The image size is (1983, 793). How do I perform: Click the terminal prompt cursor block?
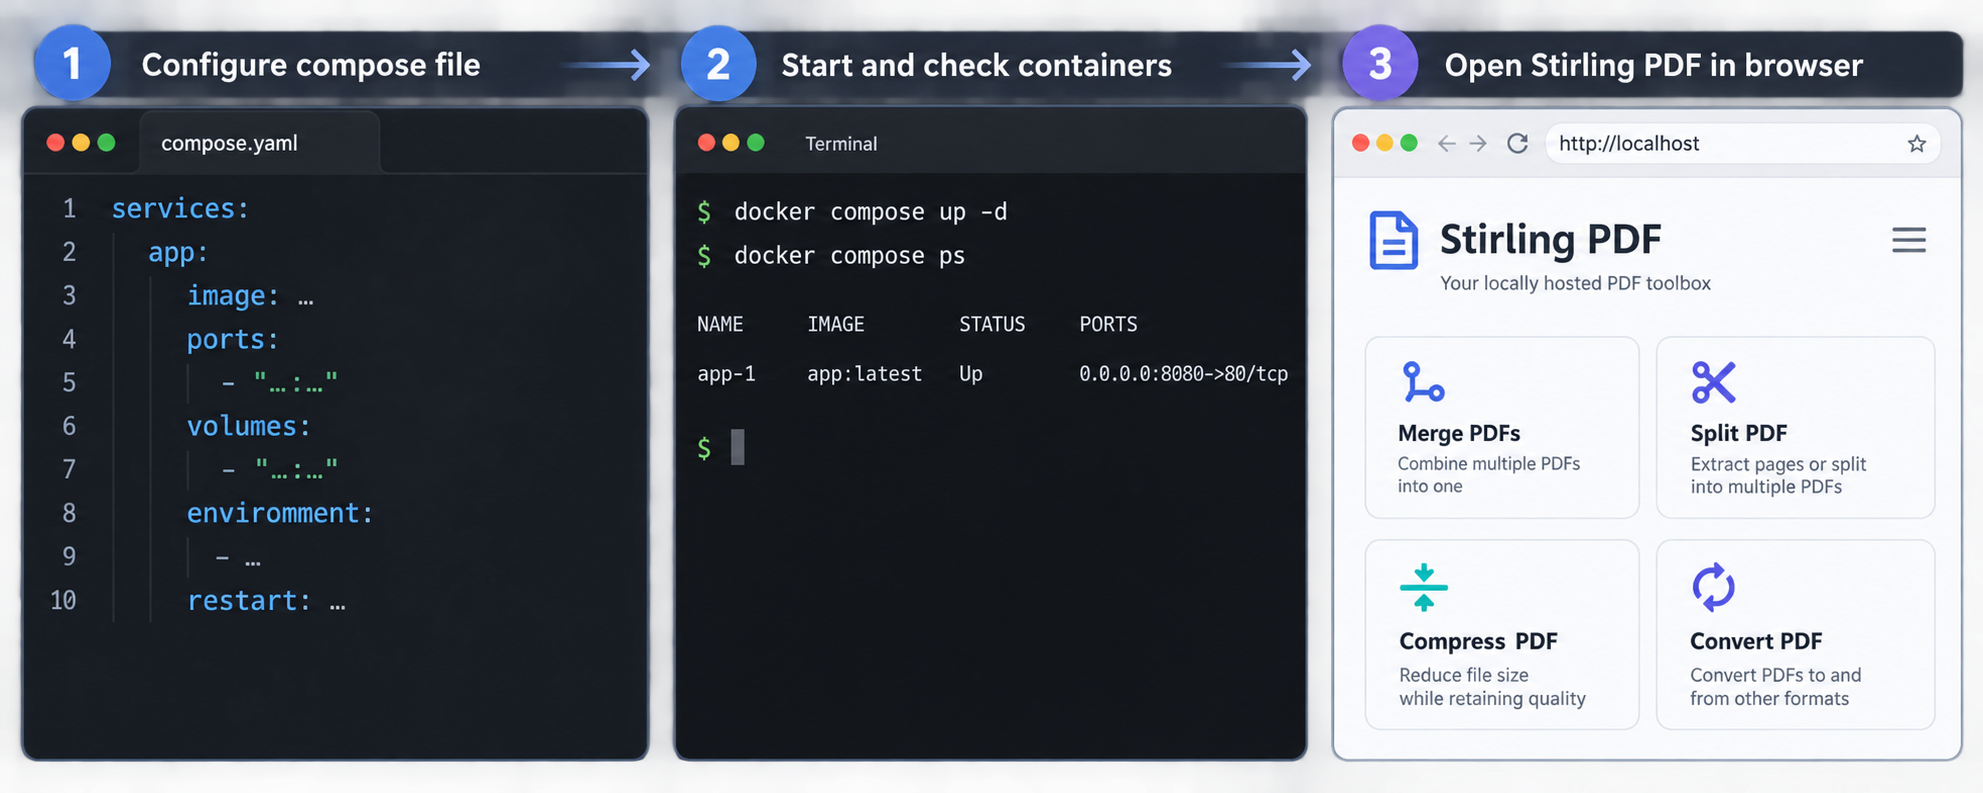tap(738, 447)
